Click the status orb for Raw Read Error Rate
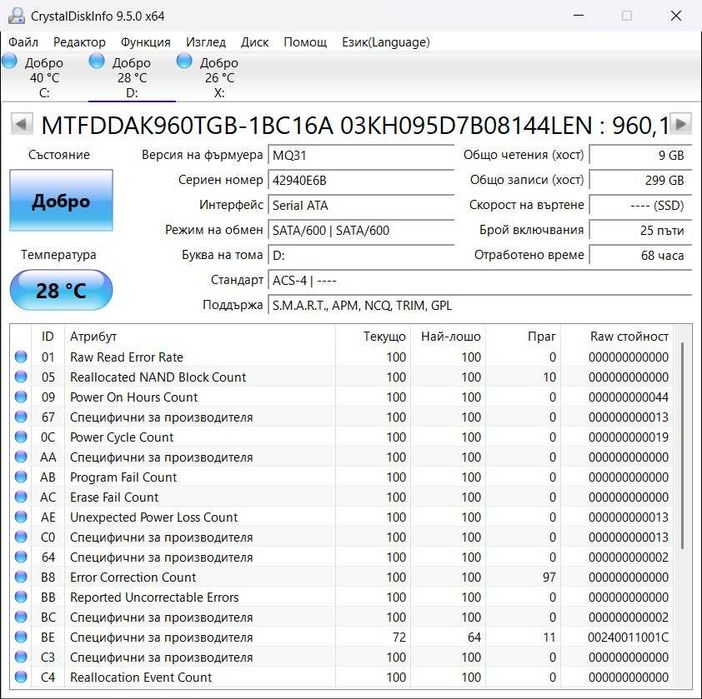This screenshot has width=702, height=699. (21, 357)
